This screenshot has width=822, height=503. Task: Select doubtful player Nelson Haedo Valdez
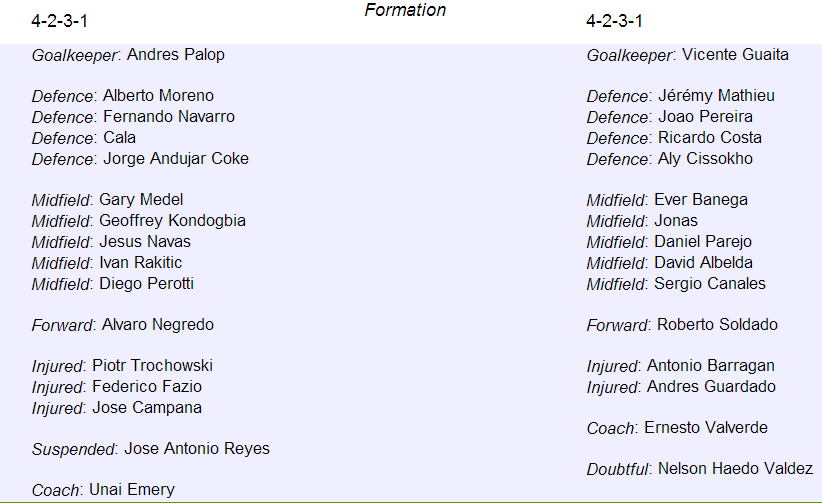click(736, 468)
